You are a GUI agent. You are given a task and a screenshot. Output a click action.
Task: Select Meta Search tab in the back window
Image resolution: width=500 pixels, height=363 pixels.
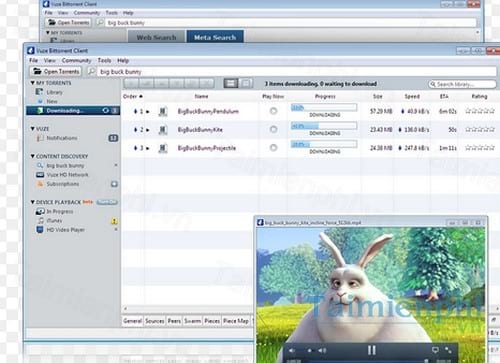click(x=215, y=37)
